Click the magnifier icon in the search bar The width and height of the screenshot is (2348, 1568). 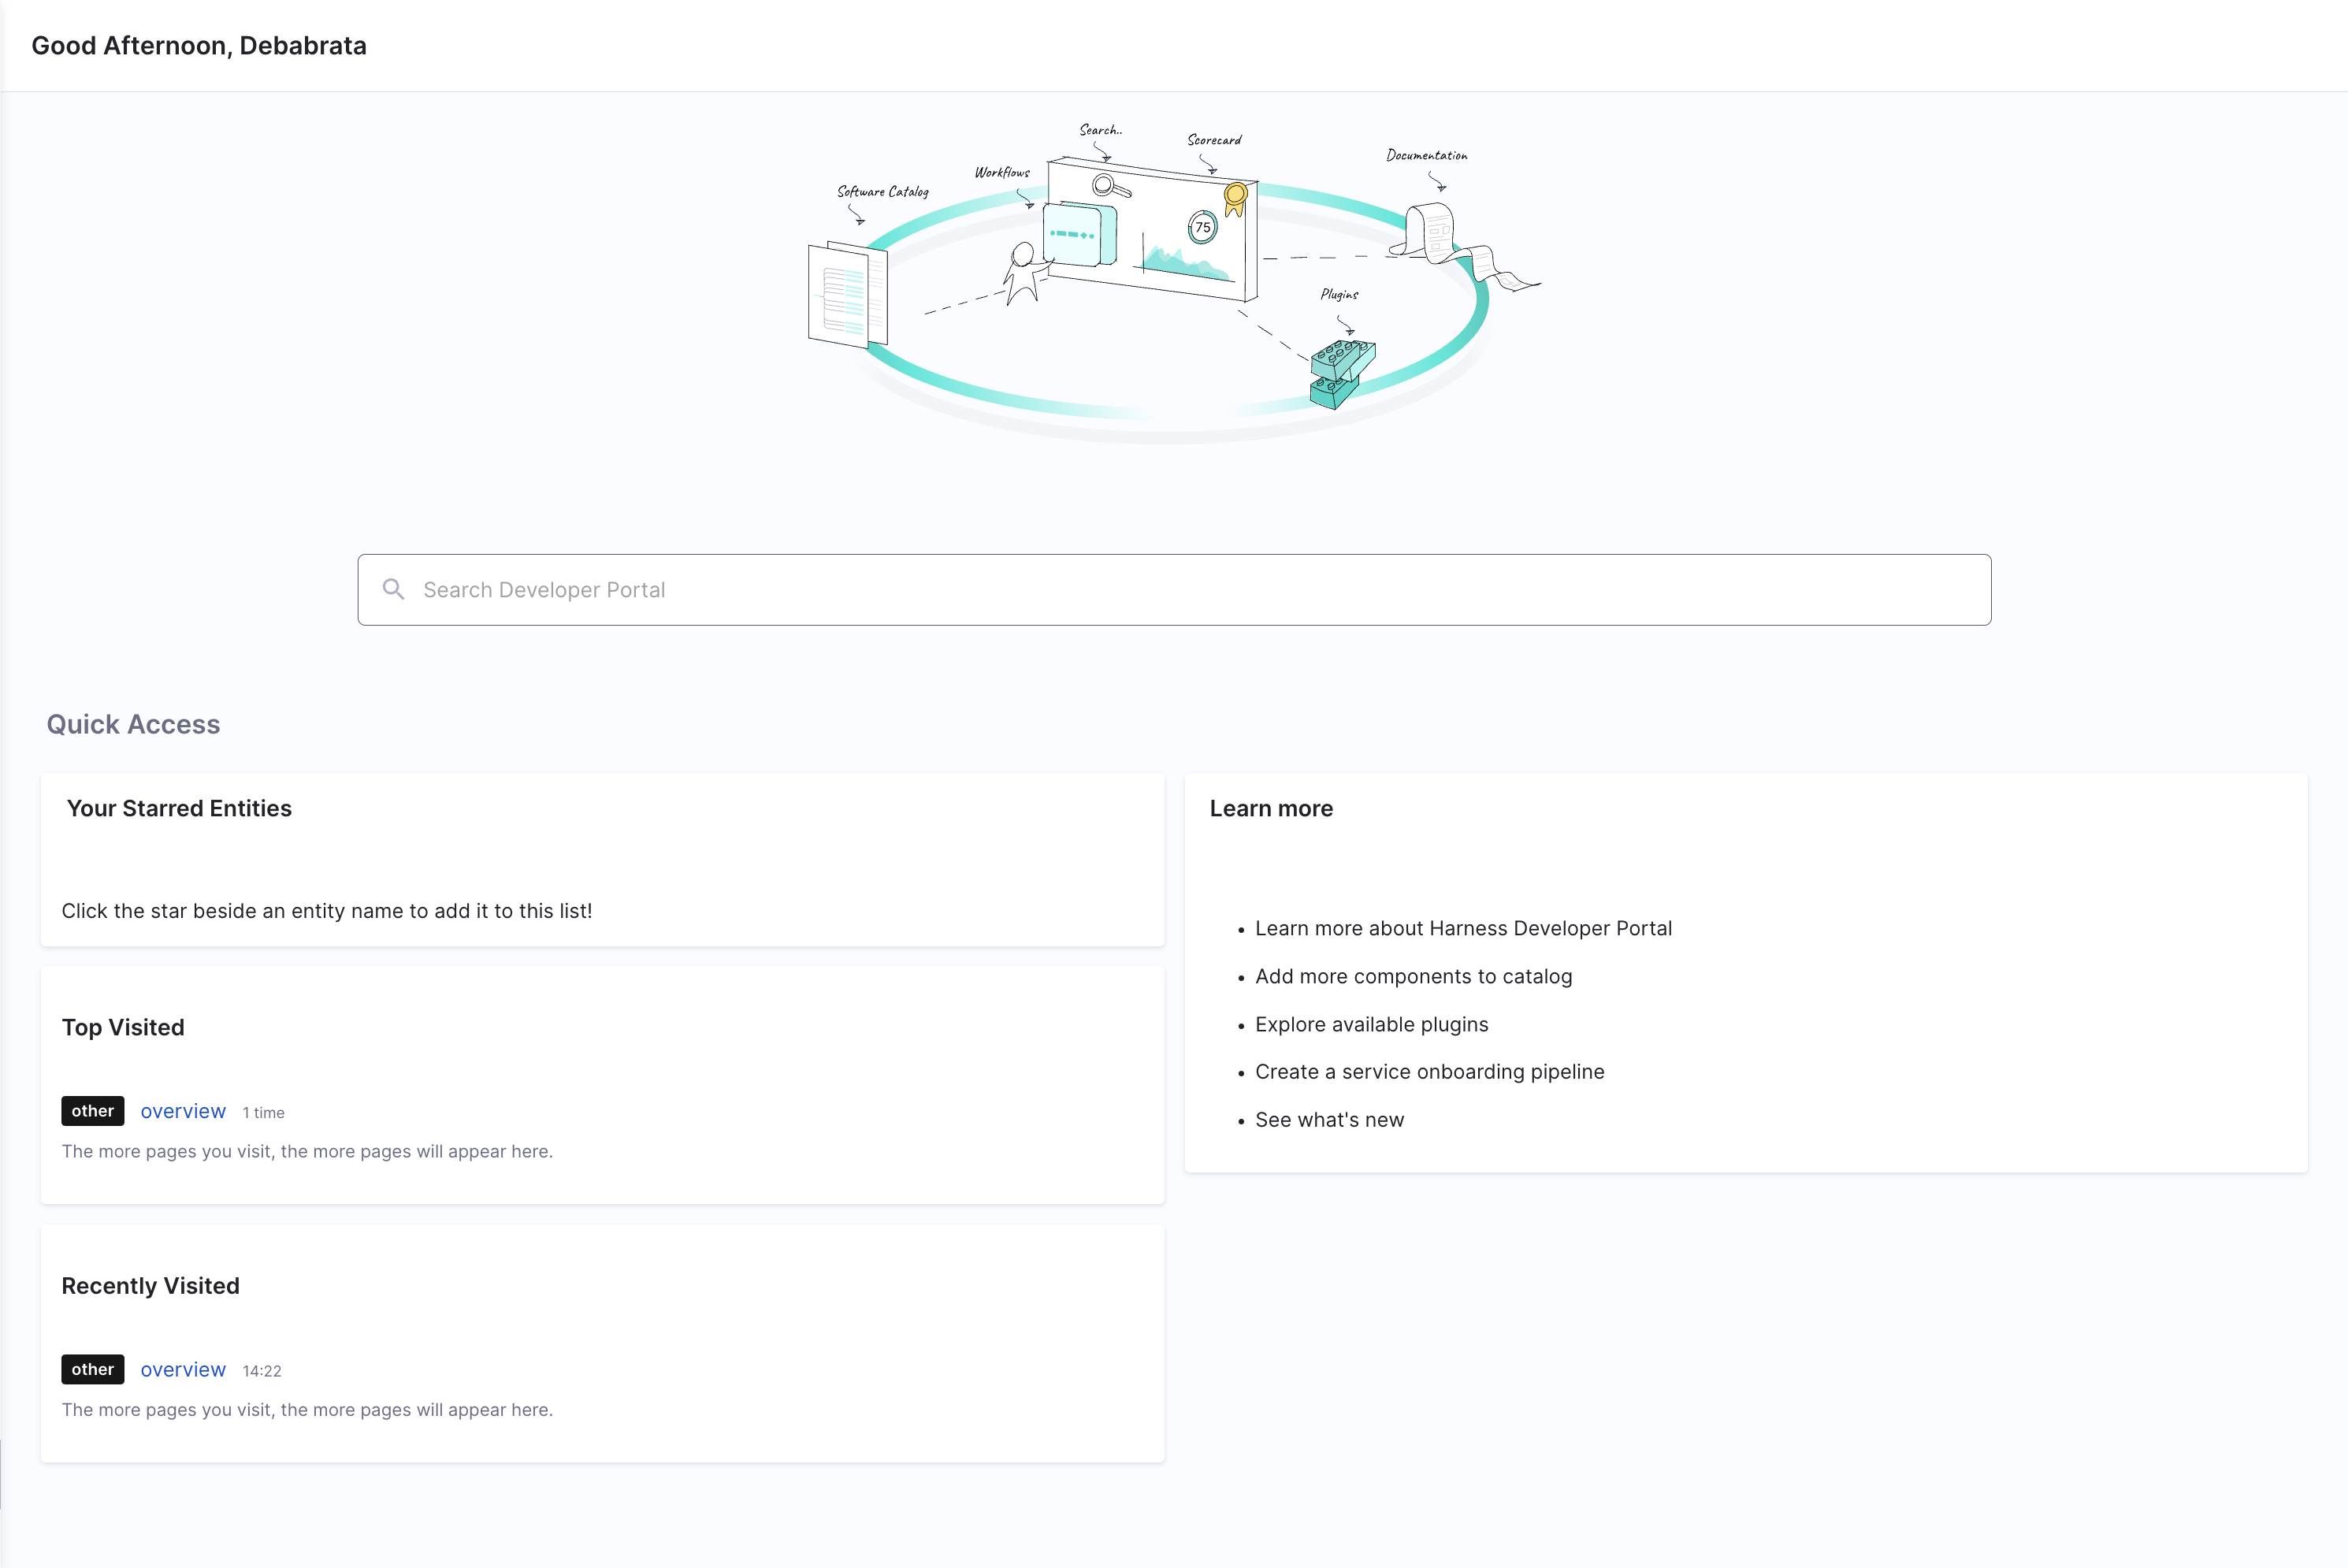click(394, 590)
